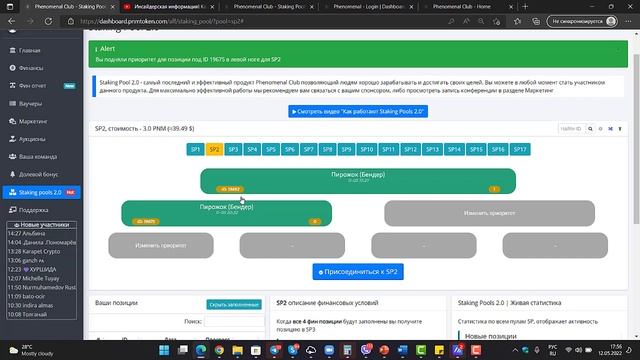Viewport: 640px width, 360px height.
Task: Open Долевой бонус in the sidebar
Action: (x=38, y=174)
